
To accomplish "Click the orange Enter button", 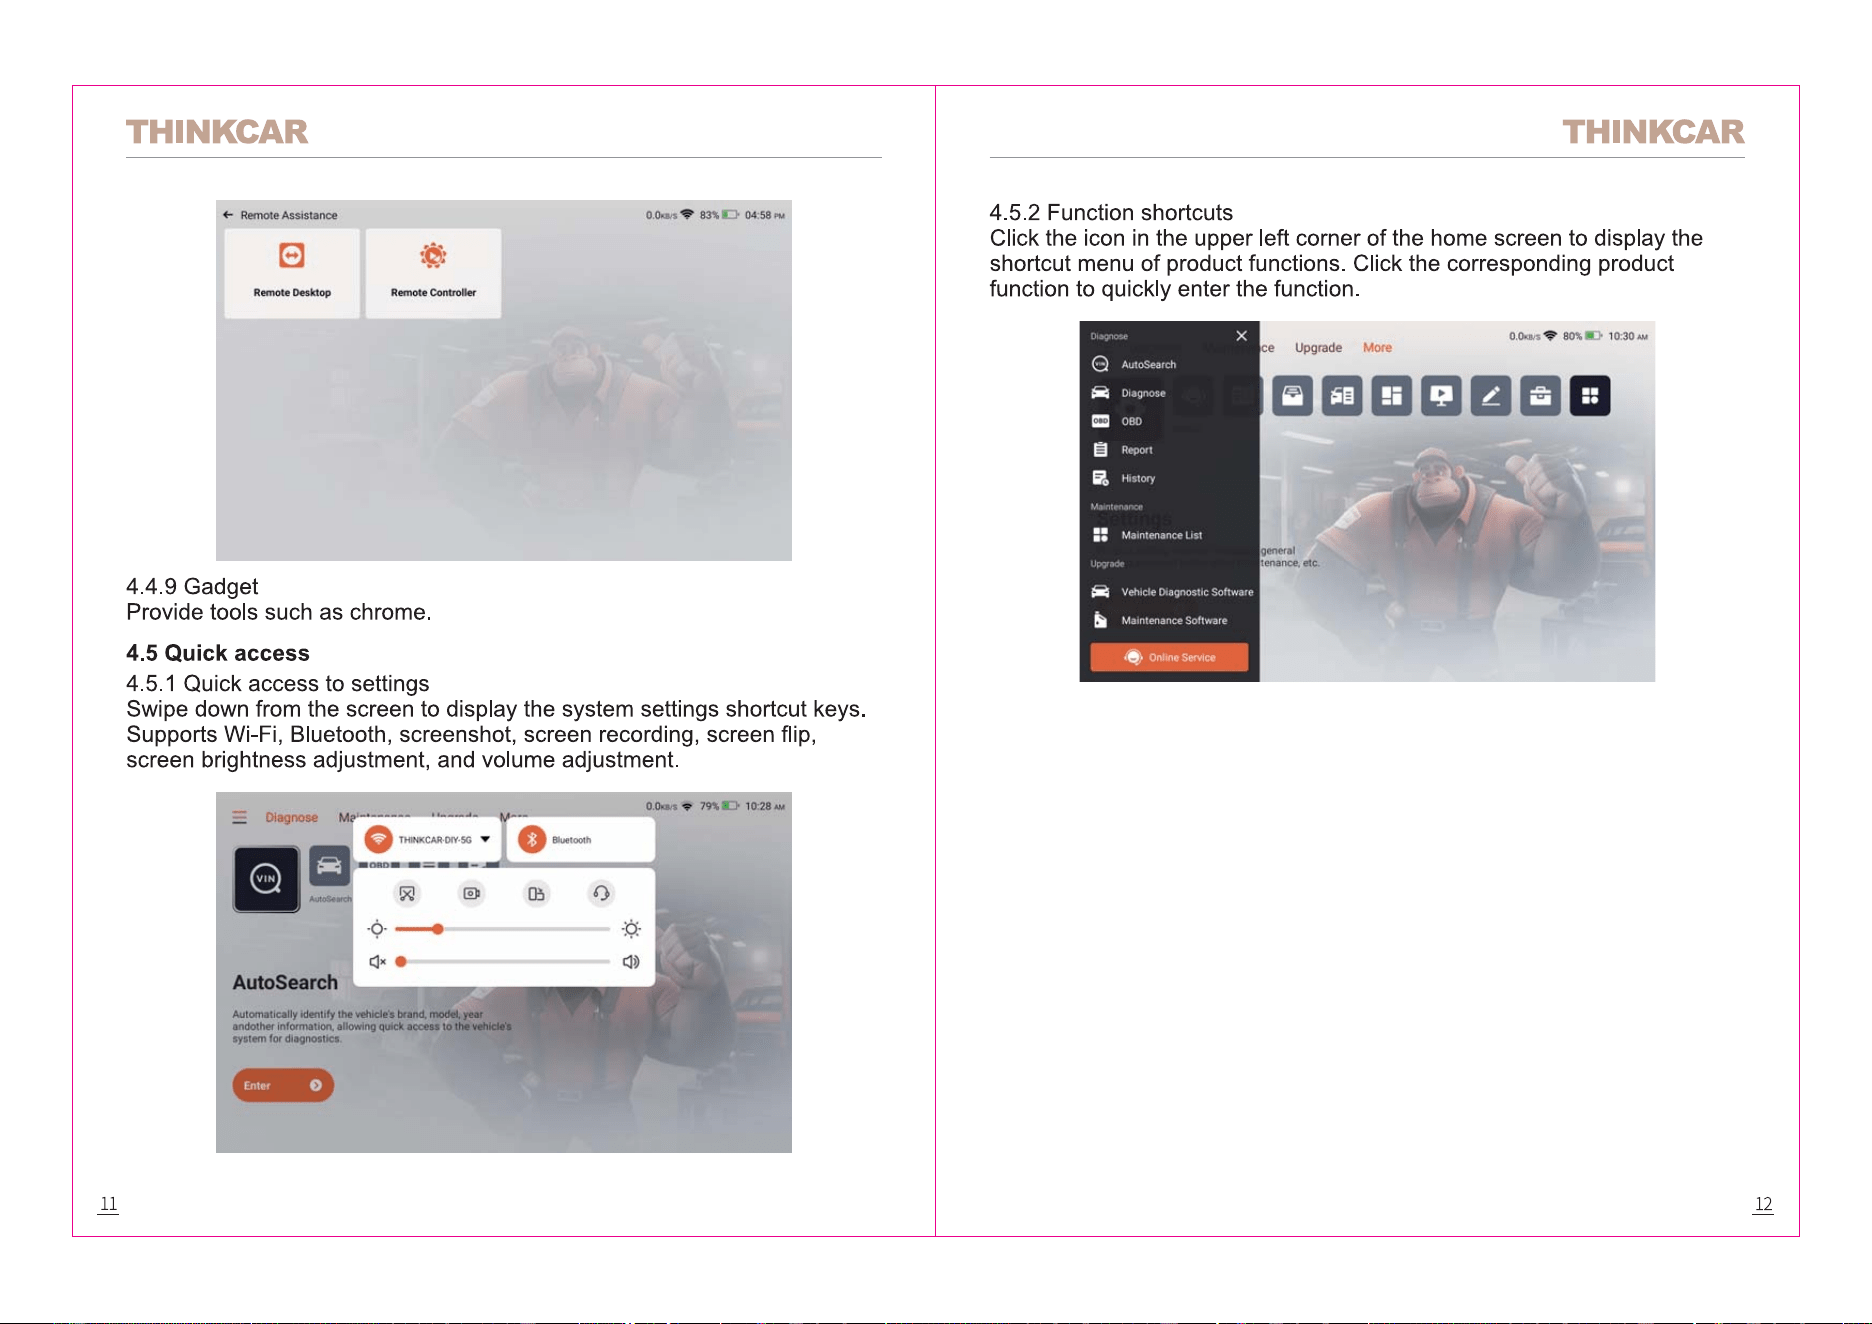I will click(x=283, y=1085).
